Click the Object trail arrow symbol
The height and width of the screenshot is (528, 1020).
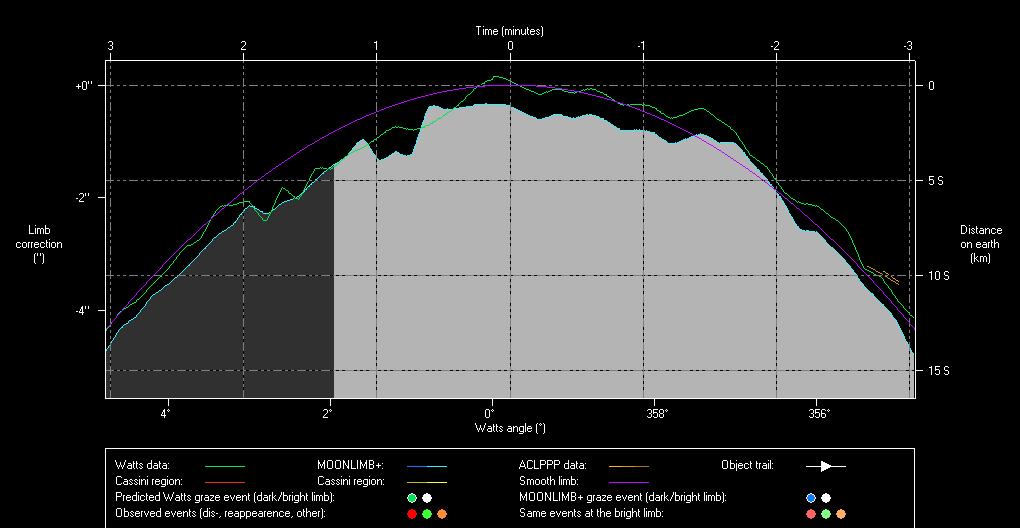825,465
